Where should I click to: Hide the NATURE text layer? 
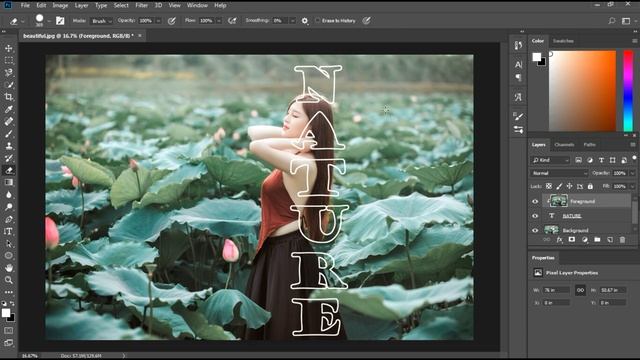[x=535, y=216]
